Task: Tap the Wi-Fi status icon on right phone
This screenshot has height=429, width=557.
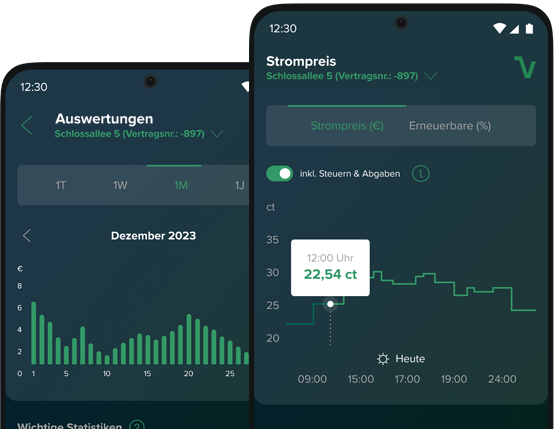Action: click(500, 28)
